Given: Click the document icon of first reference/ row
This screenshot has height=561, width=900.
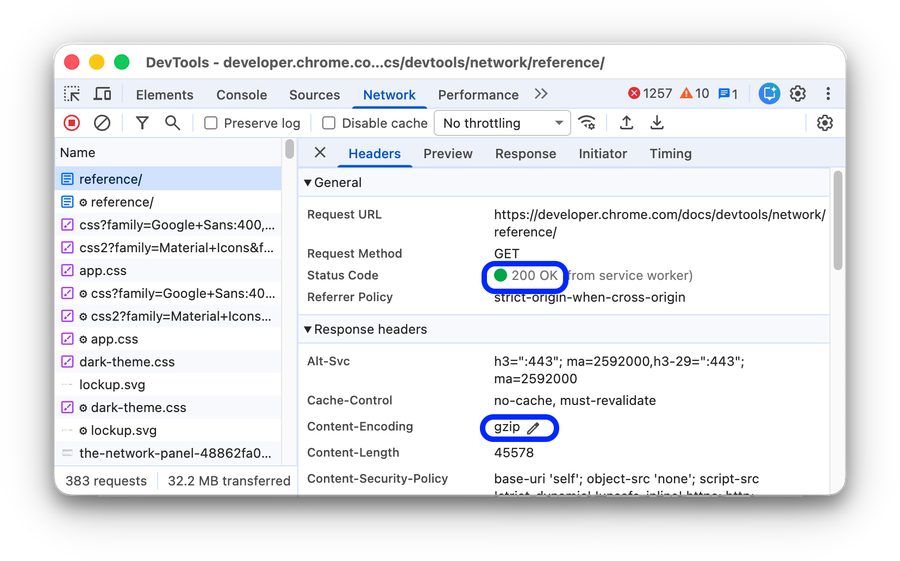Looking at the screenshot, I should pos(67,179).
